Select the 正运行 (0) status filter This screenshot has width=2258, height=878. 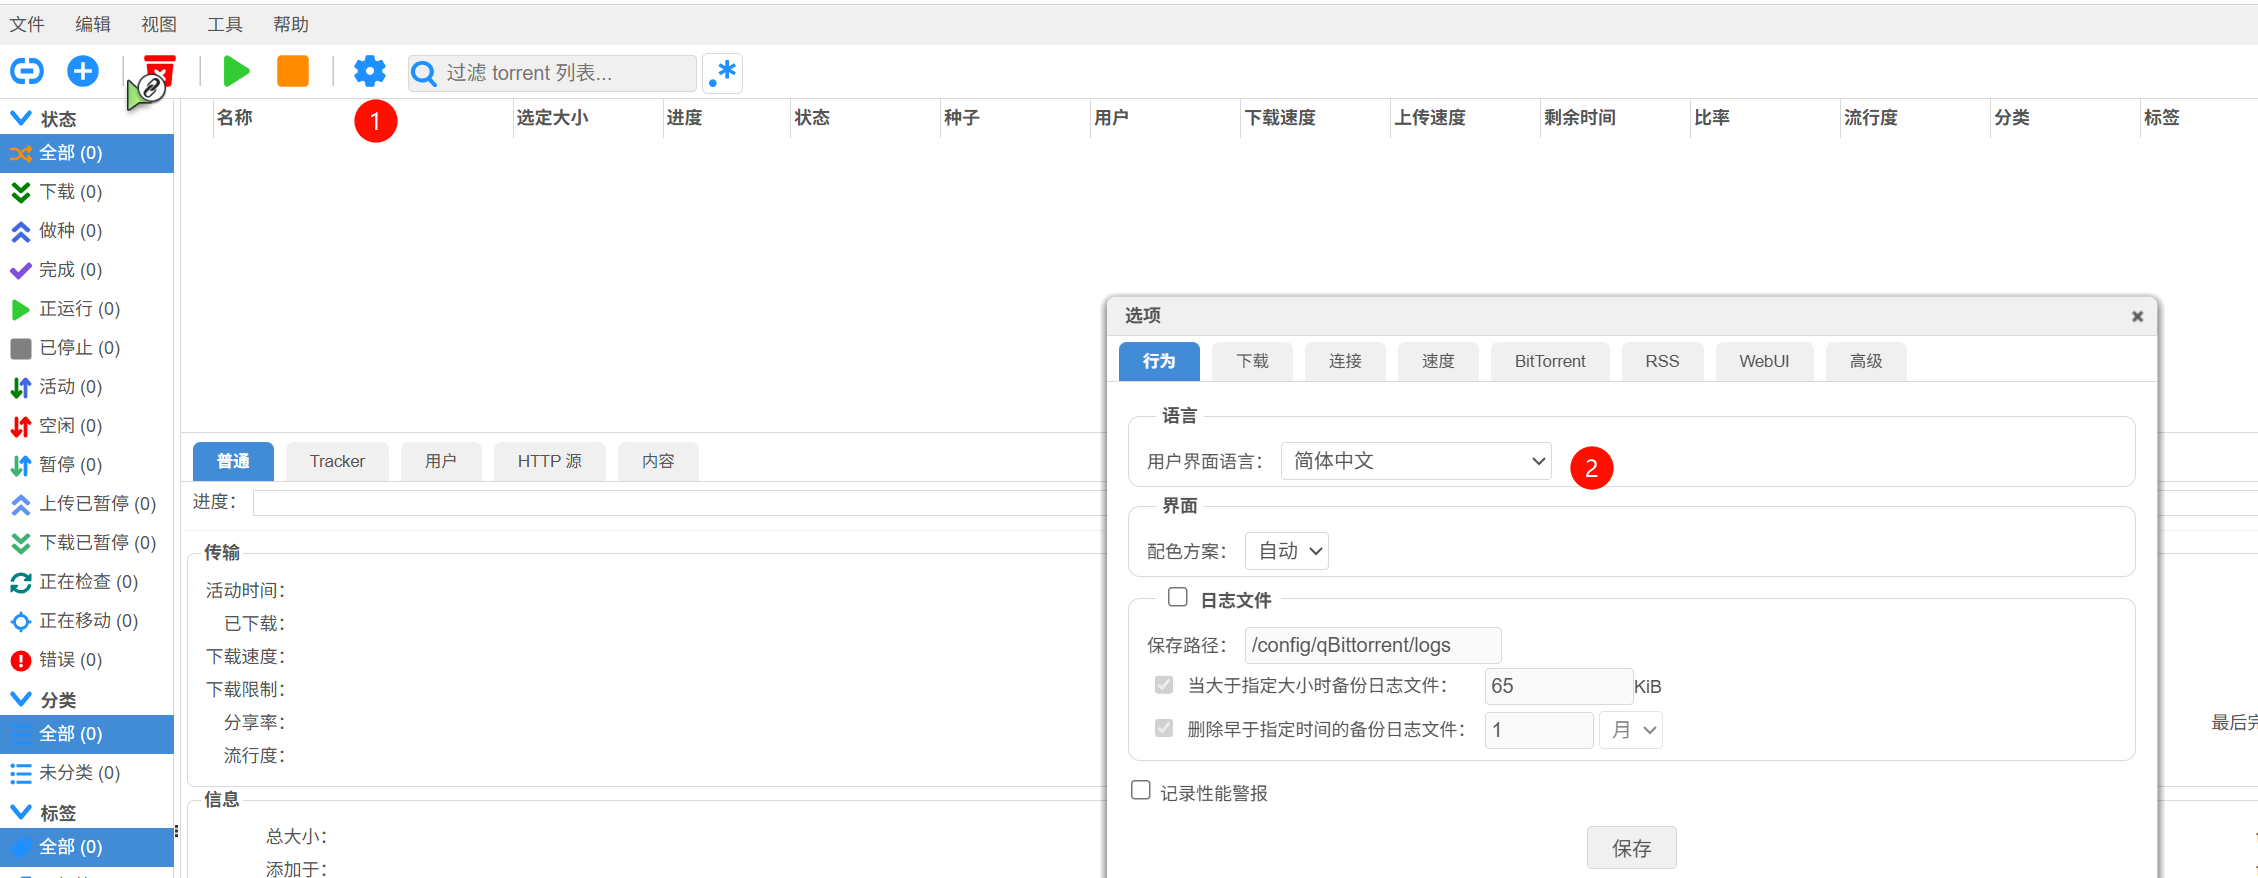(x=87, y=309)
